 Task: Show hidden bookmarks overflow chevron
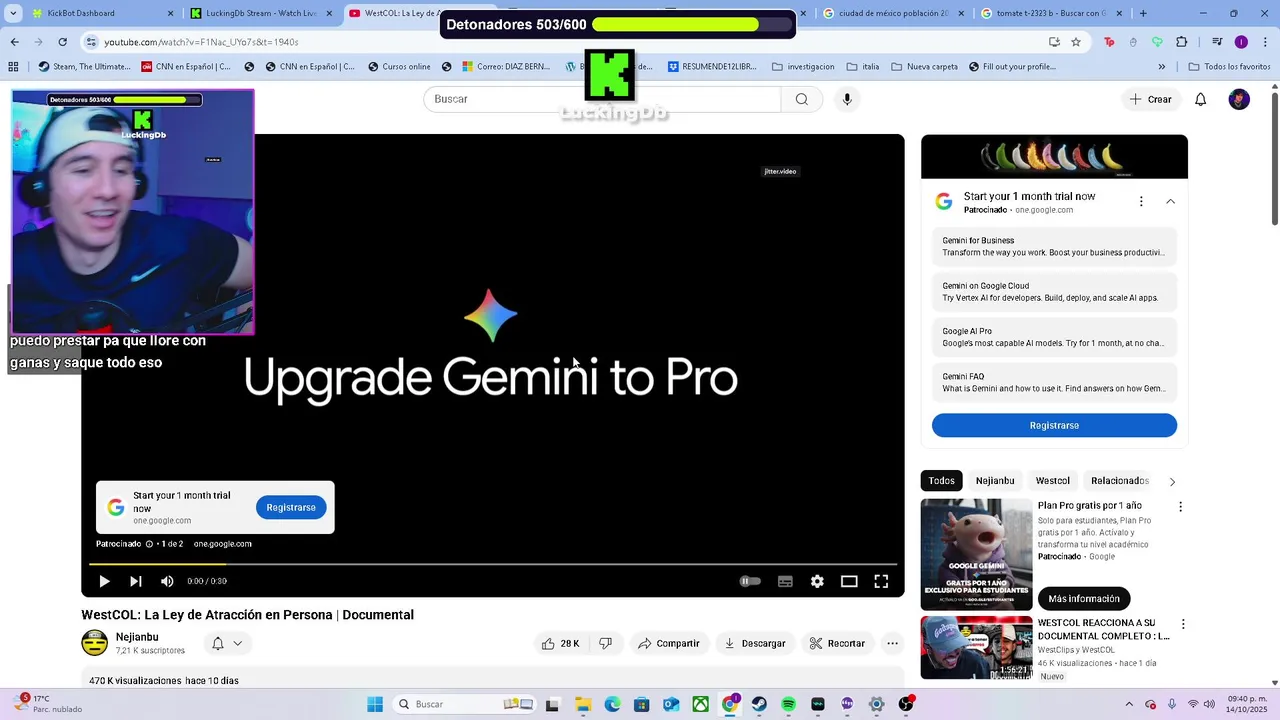pos(1161,67)
